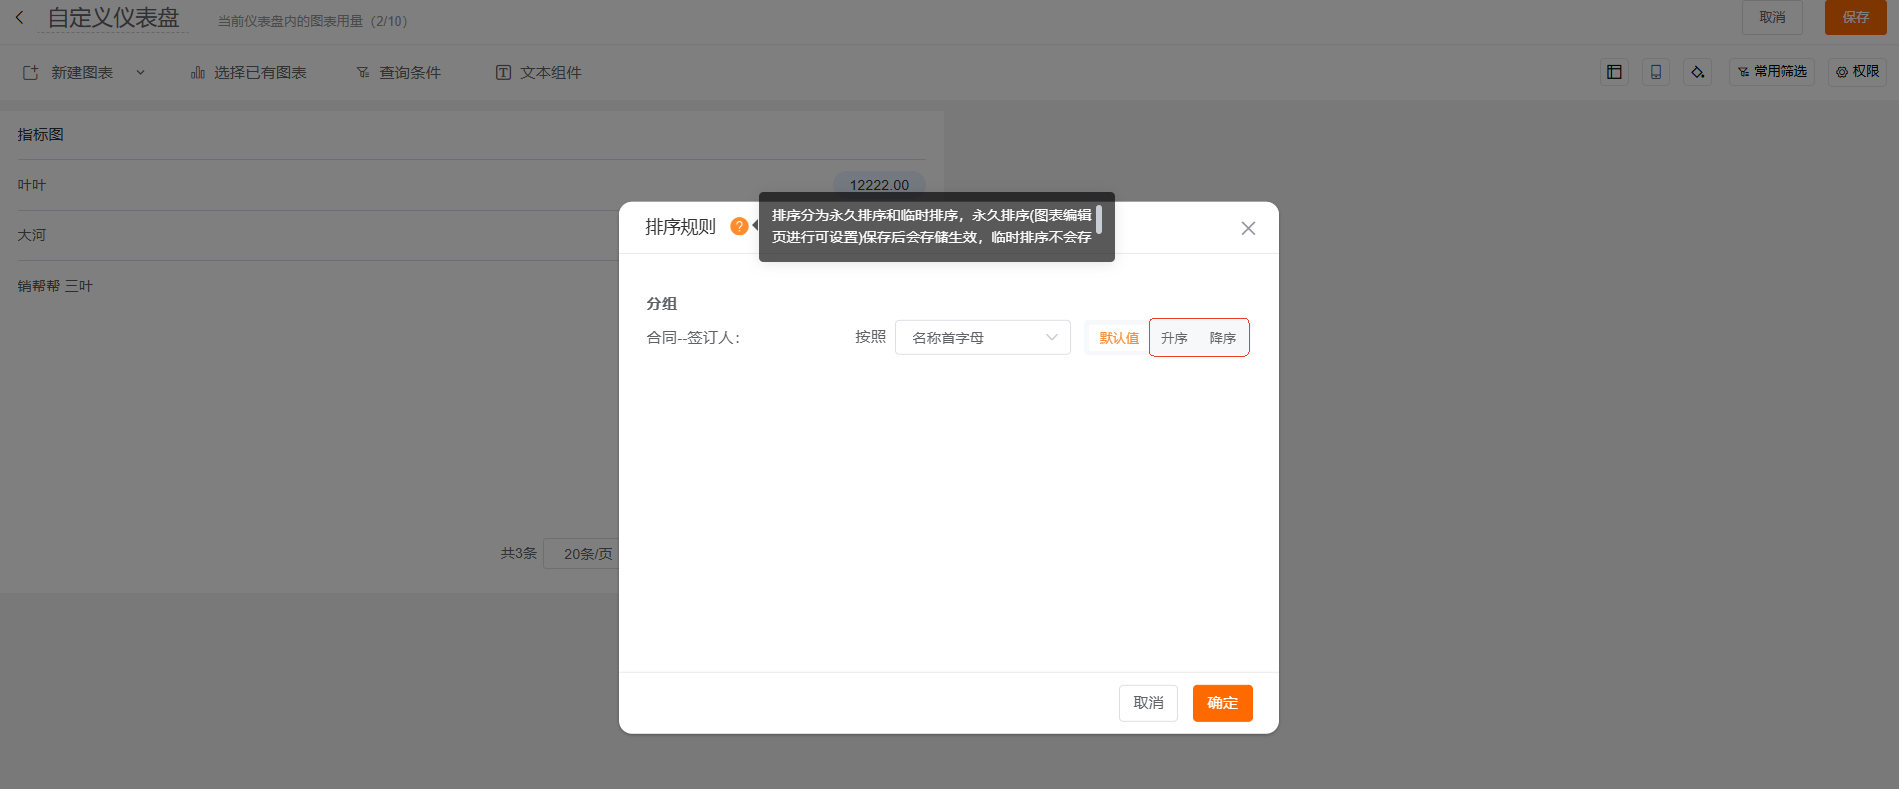This screenshot has height=789, width=1899.
Task: Click the layout grid icon in toolbar
Action: (x=1614, y=72)
